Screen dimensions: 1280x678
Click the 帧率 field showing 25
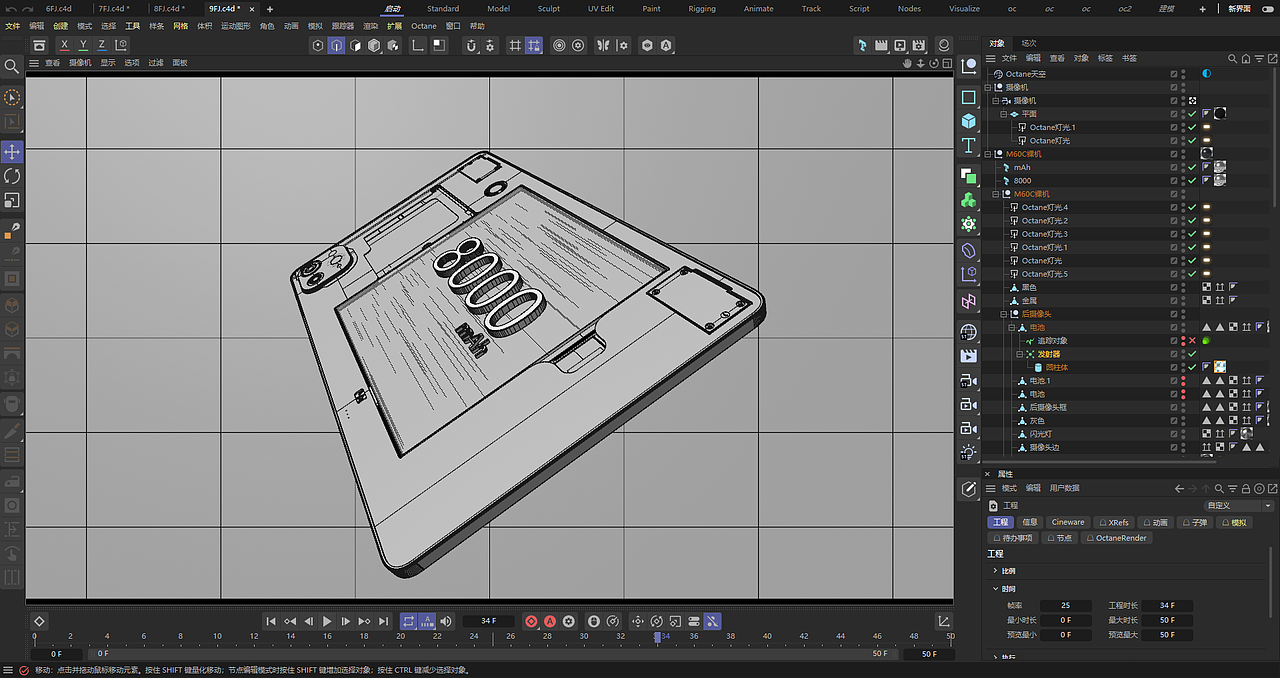[x=1065, y=605]
